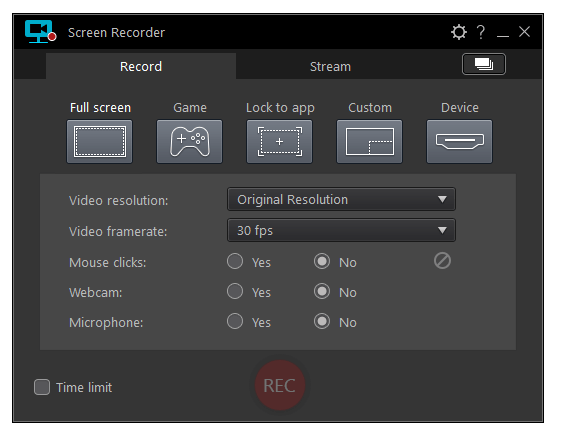Set Microphone to No radio option
This screenshot has height=446, width=565.
point(322,321)
